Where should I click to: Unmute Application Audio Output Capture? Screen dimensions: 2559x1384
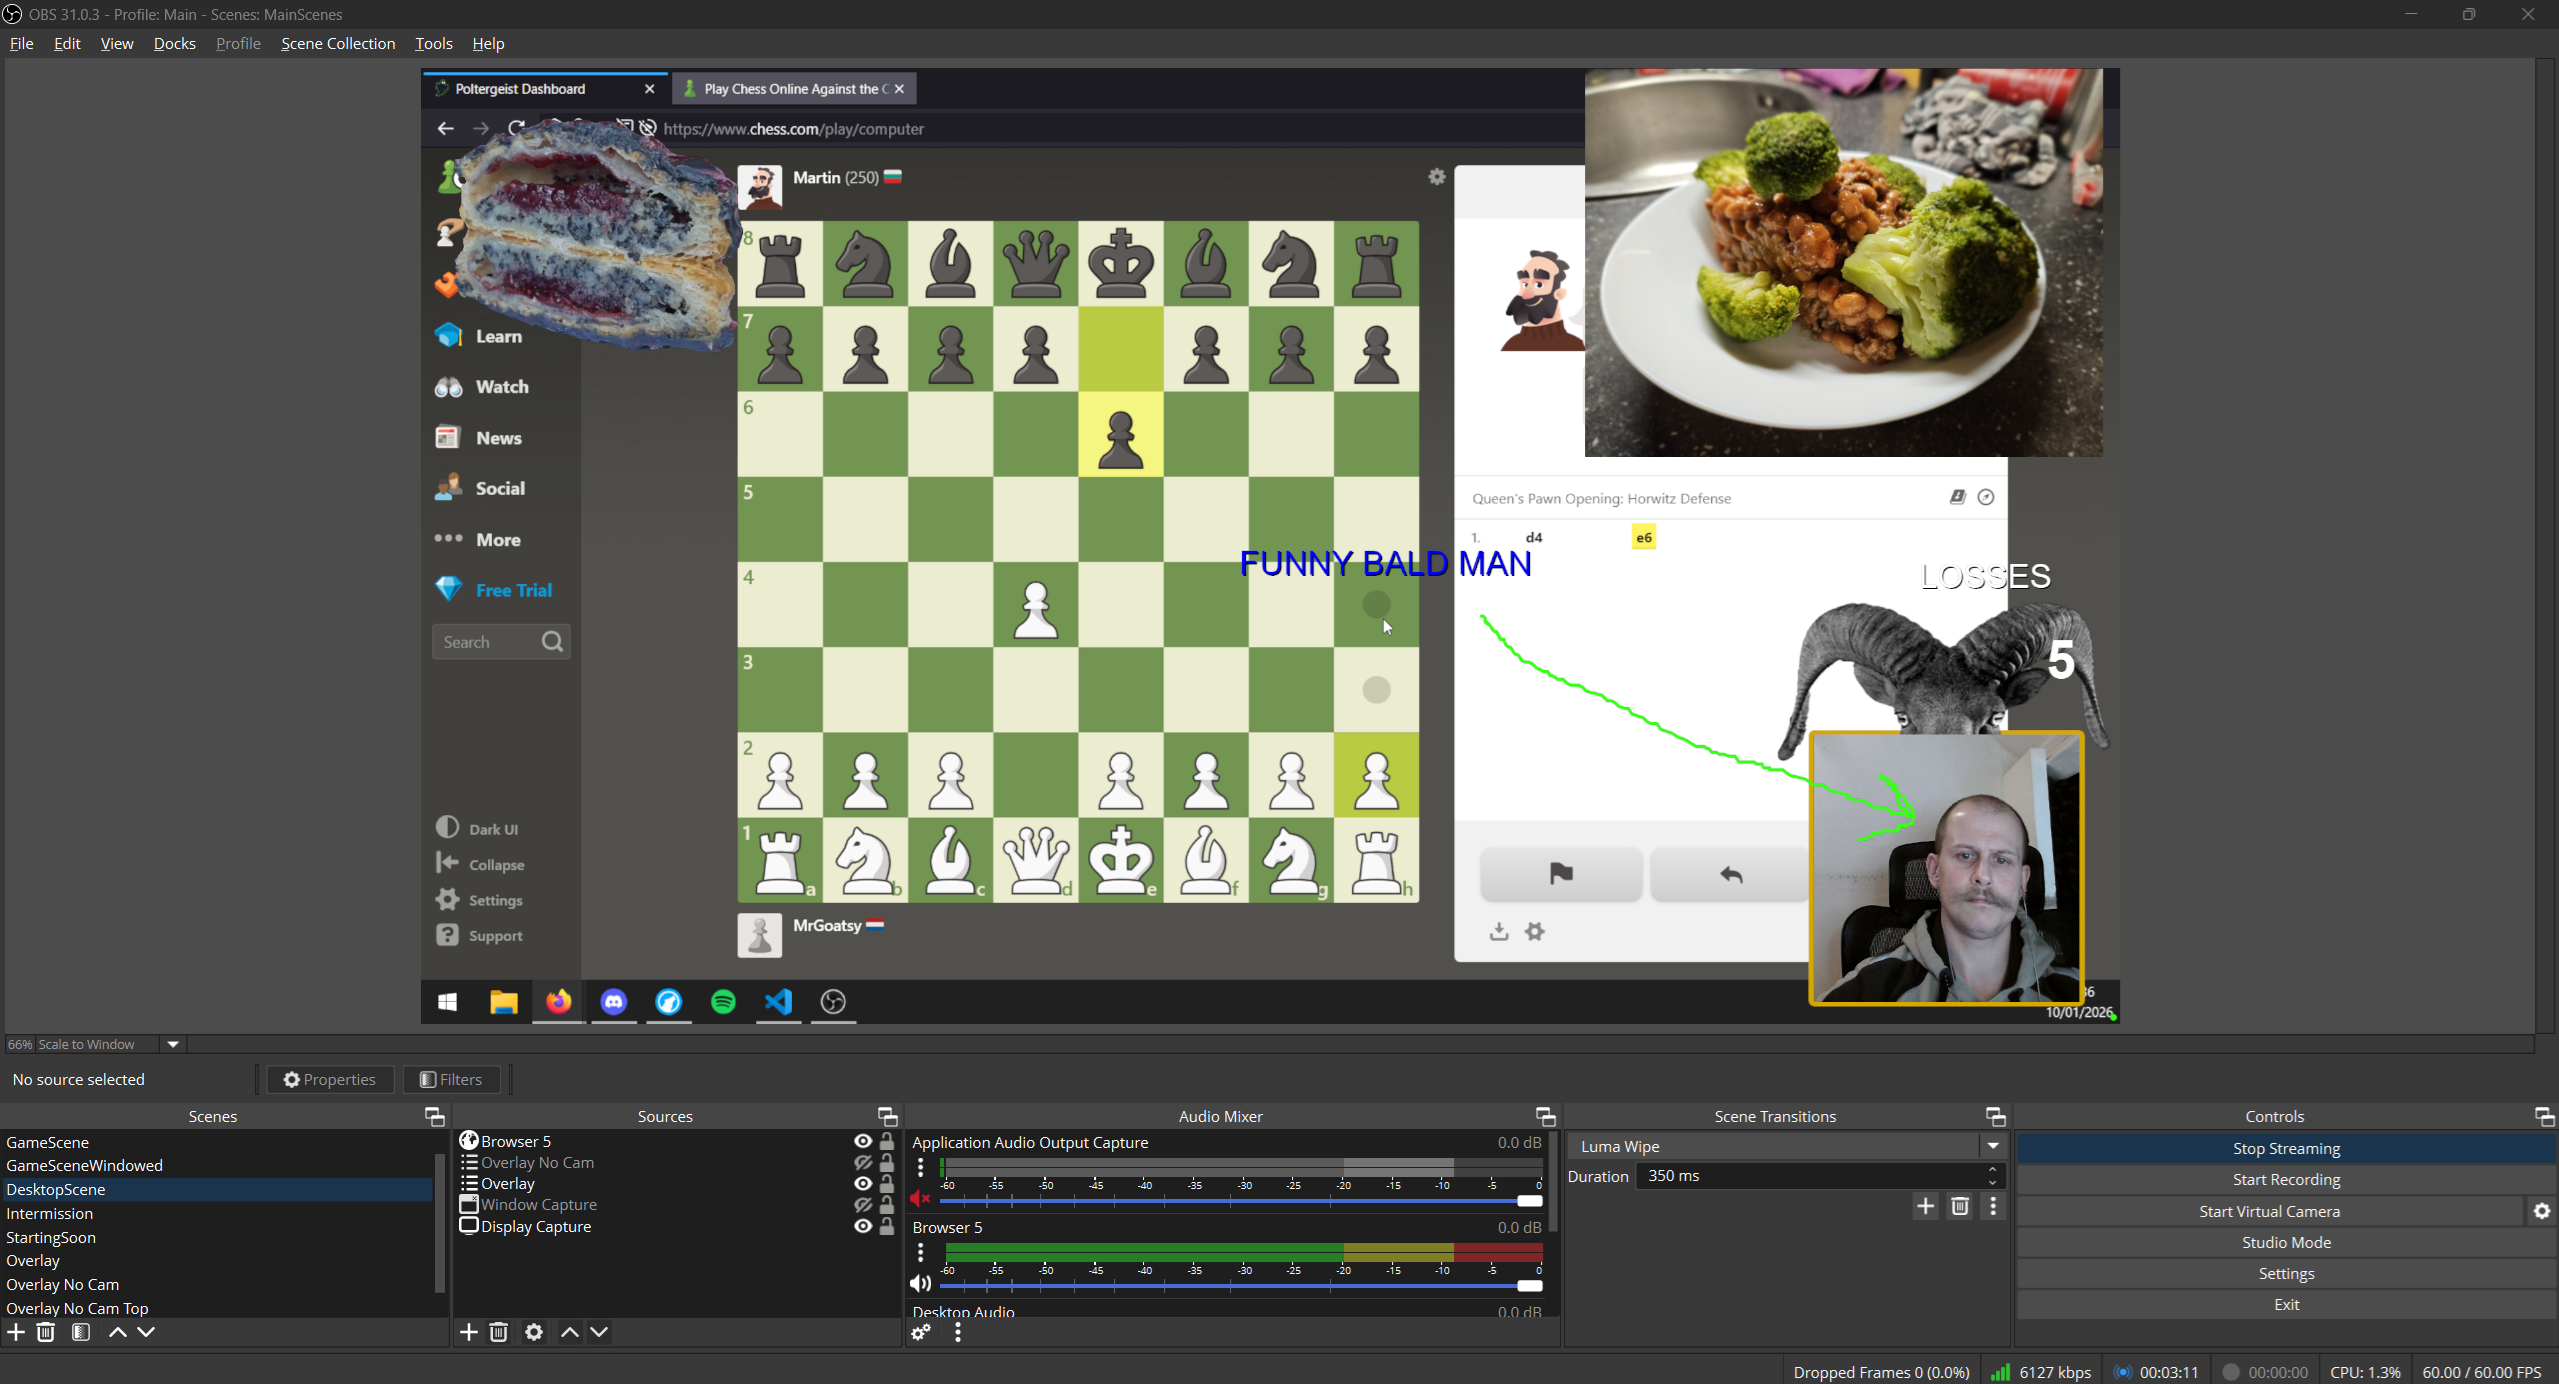click(919, 1199)
